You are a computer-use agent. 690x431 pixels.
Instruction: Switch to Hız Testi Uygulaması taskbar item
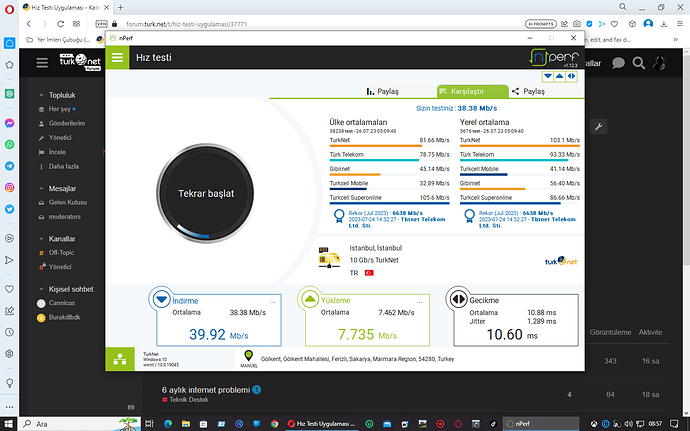click(322, 424)
